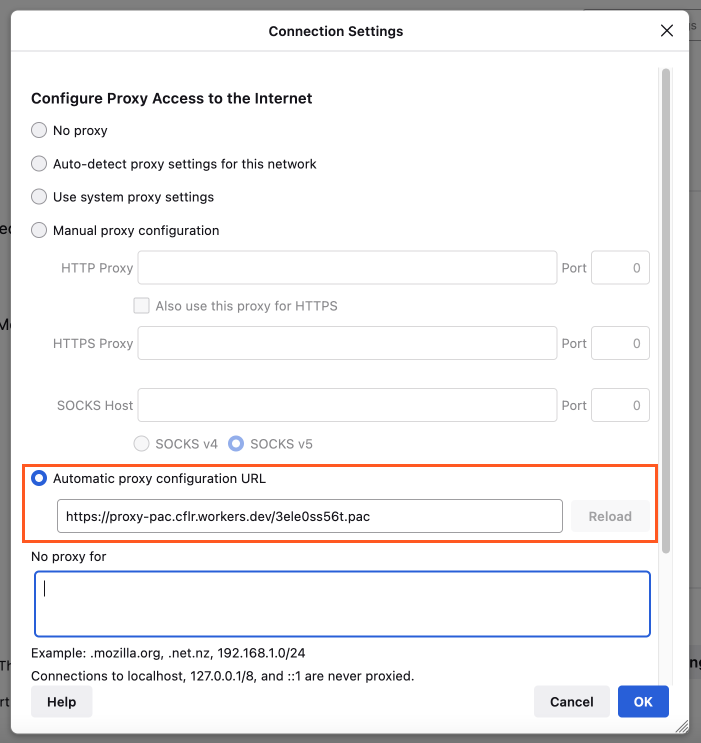Confirm settings with the OK button

point(643,702)
